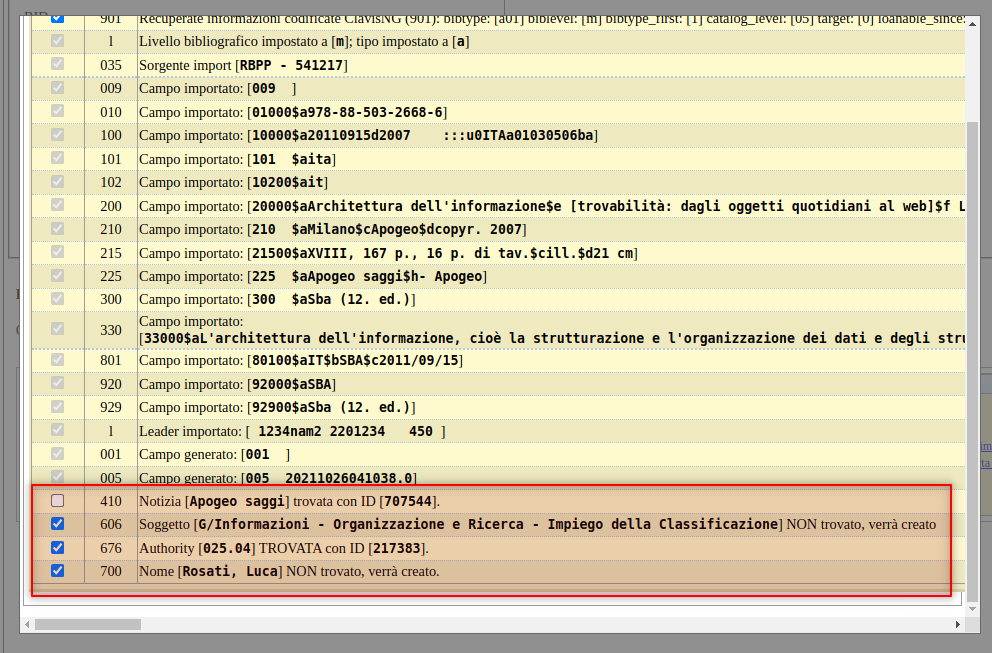Click the horizontal scrollbar left arrow
Viewport: 992px width, 653px height.
[27, 624]
